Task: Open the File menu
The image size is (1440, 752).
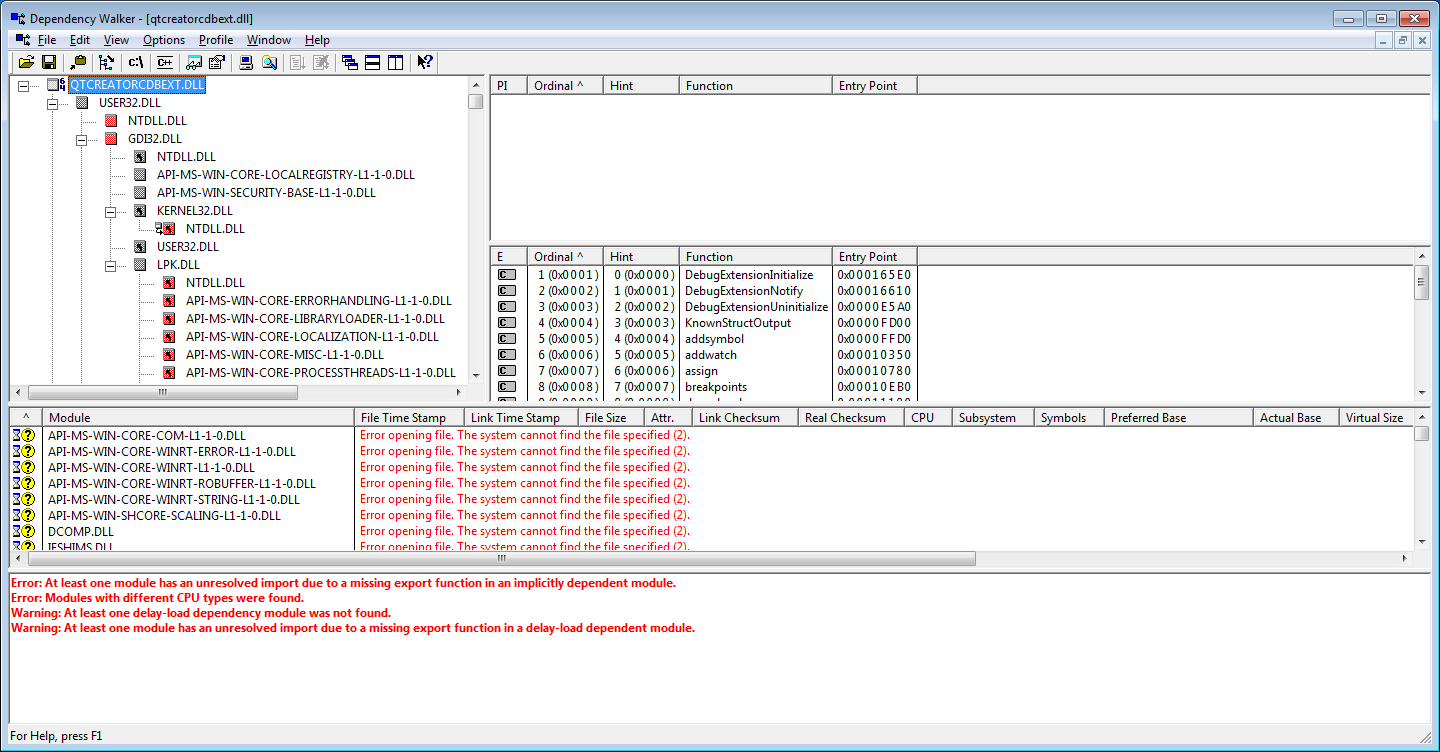Action: [x=47, y=40]
